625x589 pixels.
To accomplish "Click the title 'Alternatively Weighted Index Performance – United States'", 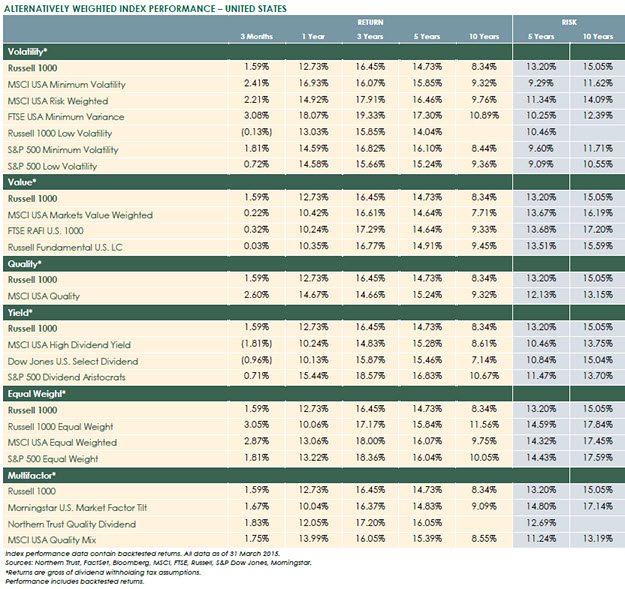I will point(145,8).
